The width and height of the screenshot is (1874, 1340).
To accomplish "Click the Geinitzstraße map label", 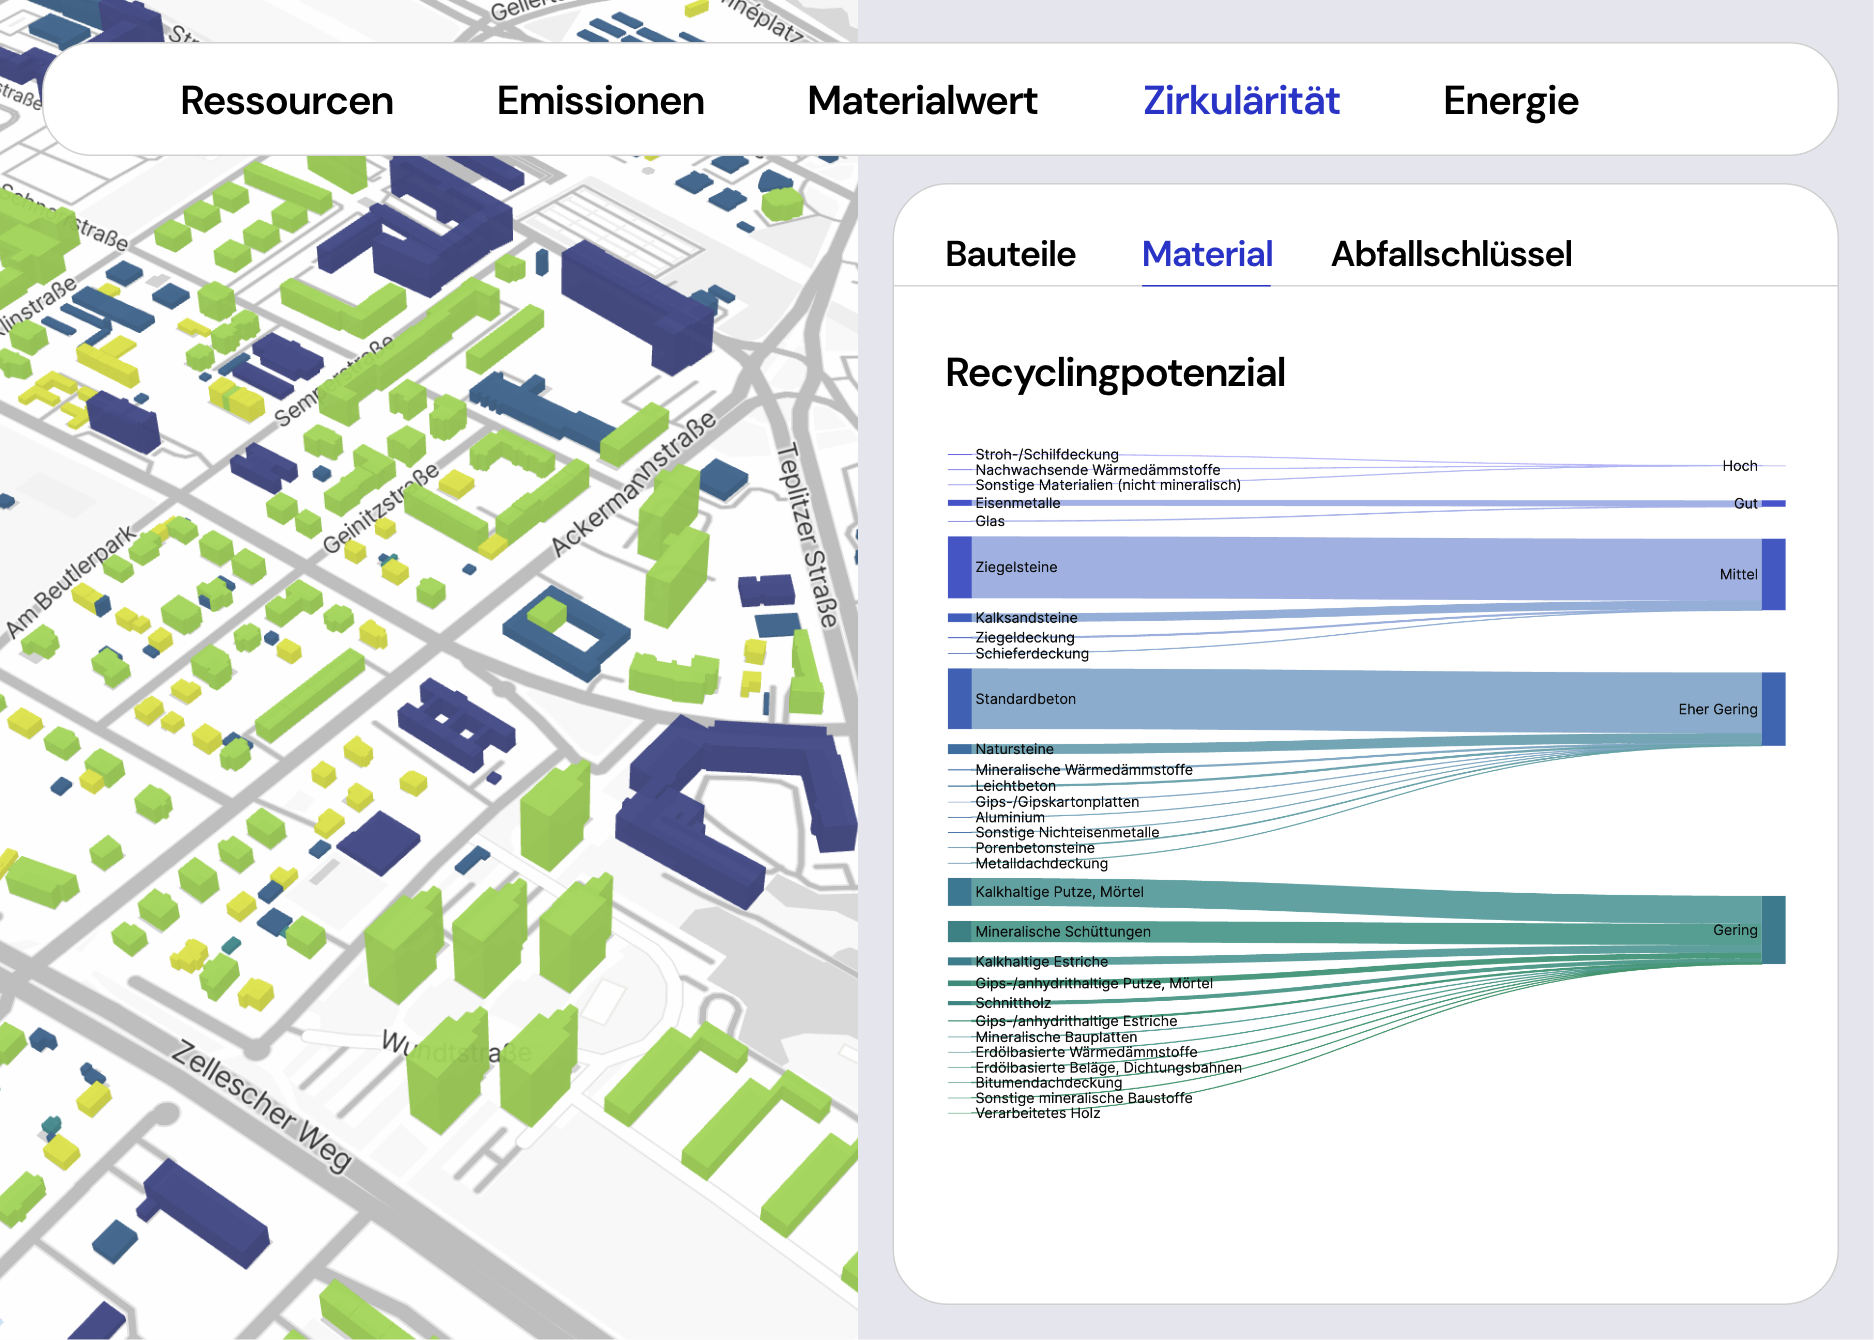I will tap(381, 508).
